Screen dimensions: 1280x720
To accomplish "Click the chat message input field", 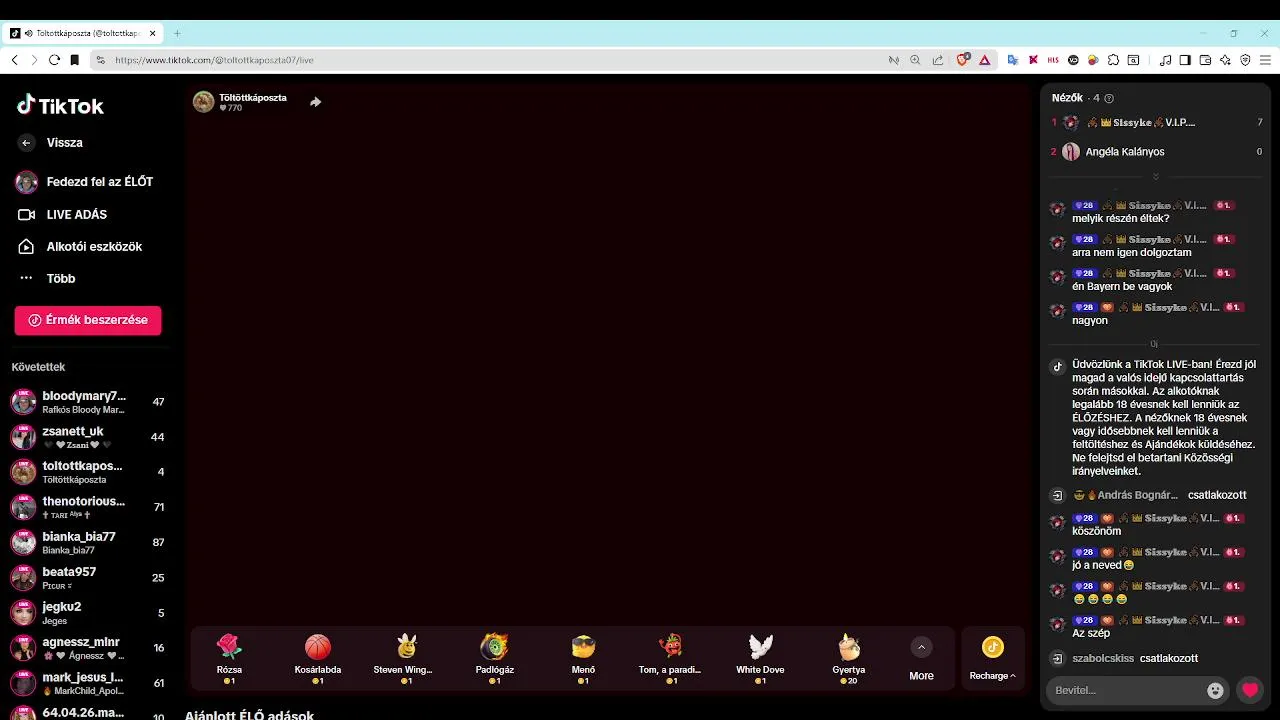I will point(1127,690).
